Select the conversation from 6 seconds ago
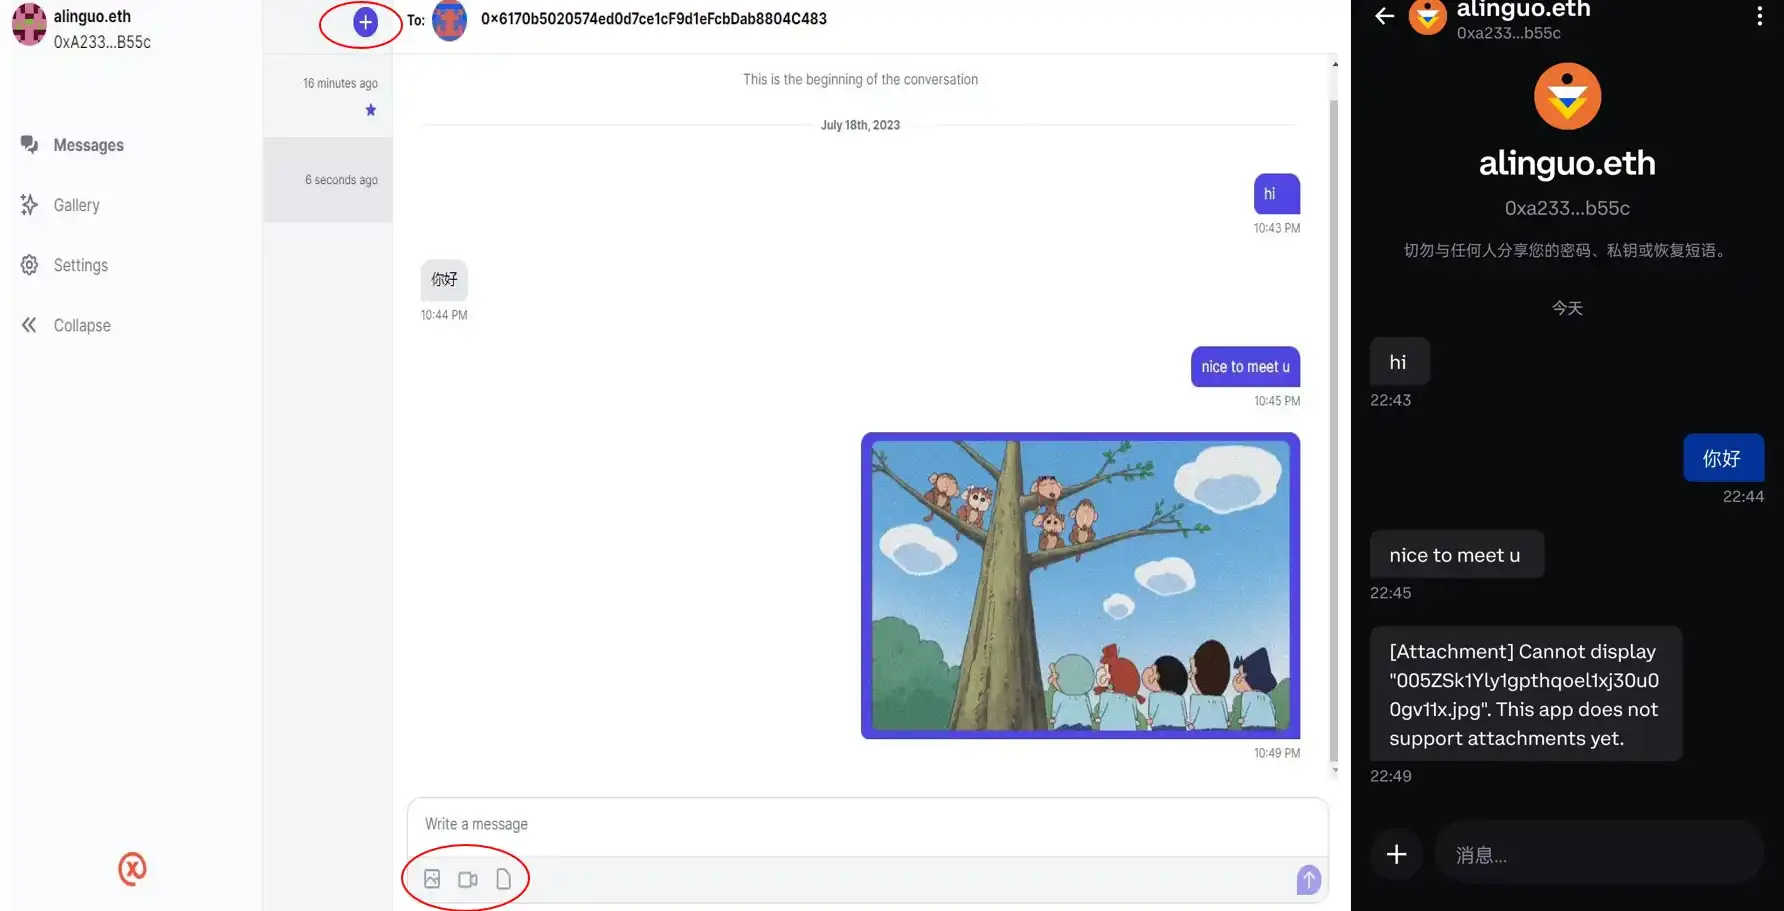Screen dimensions: 1784x911 point(328,180)
